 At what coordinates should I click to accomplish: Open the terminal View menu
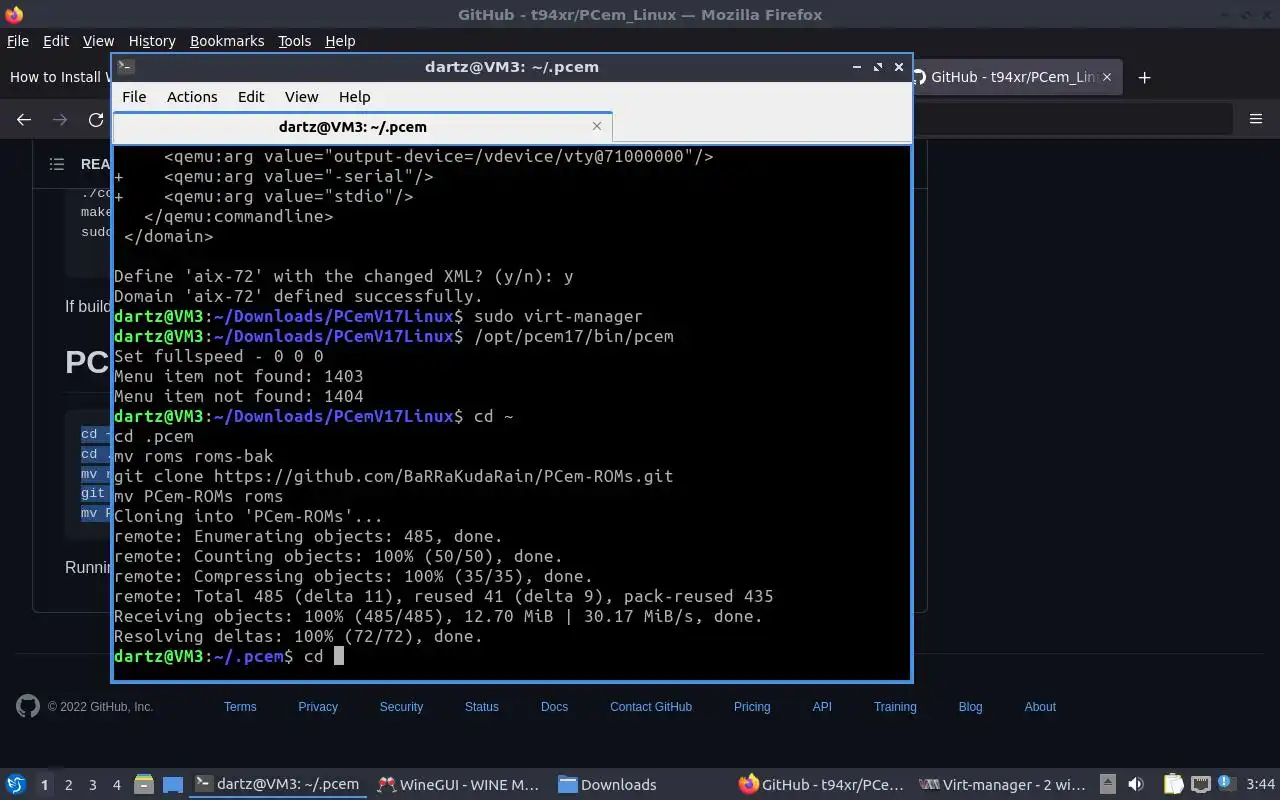coord(301,97)
